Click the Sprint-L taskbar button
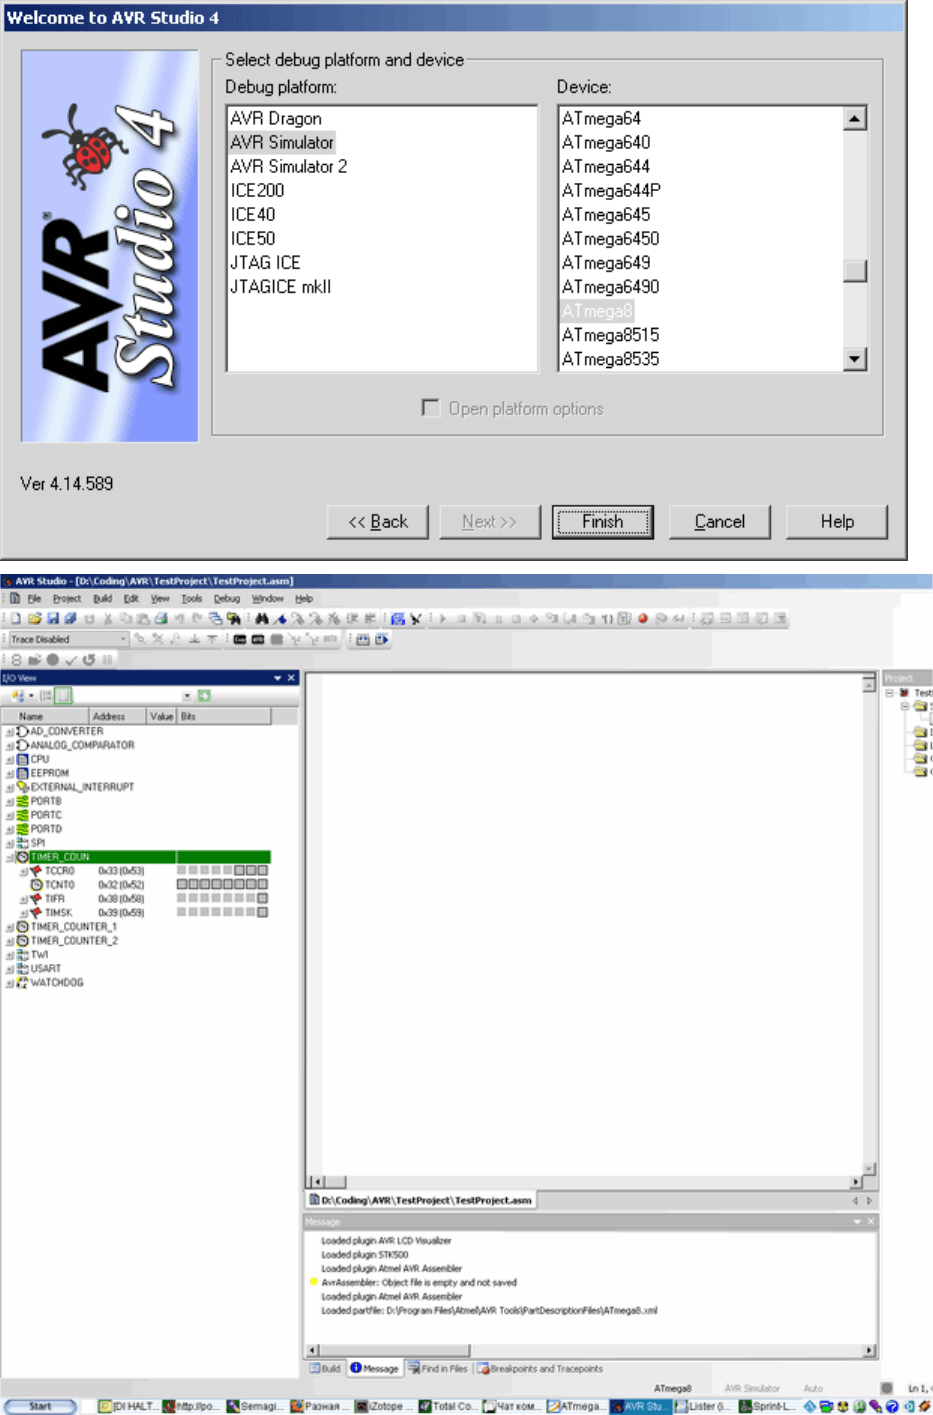Screen dimensions: 933x1415 click(x=766, y=1406)
